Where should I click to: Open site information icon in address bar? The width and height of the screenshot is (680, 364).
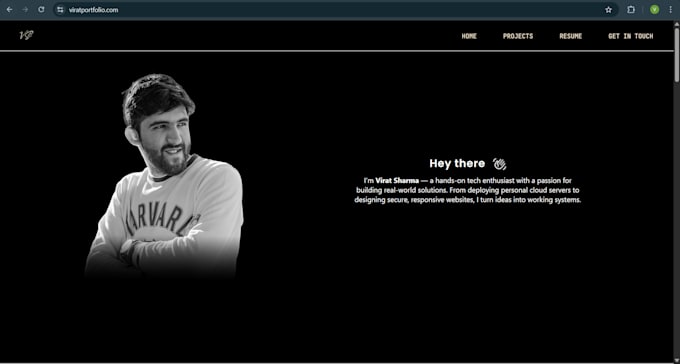click(x=60, y=10)
